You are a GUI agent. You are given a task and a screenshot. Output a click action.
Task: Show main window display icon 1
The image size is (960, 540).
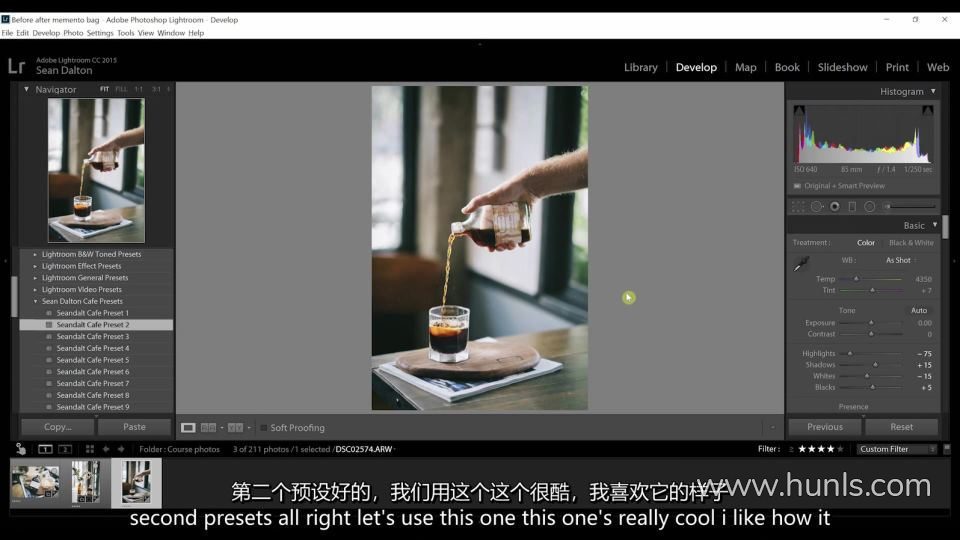click(x=45, y=449)
